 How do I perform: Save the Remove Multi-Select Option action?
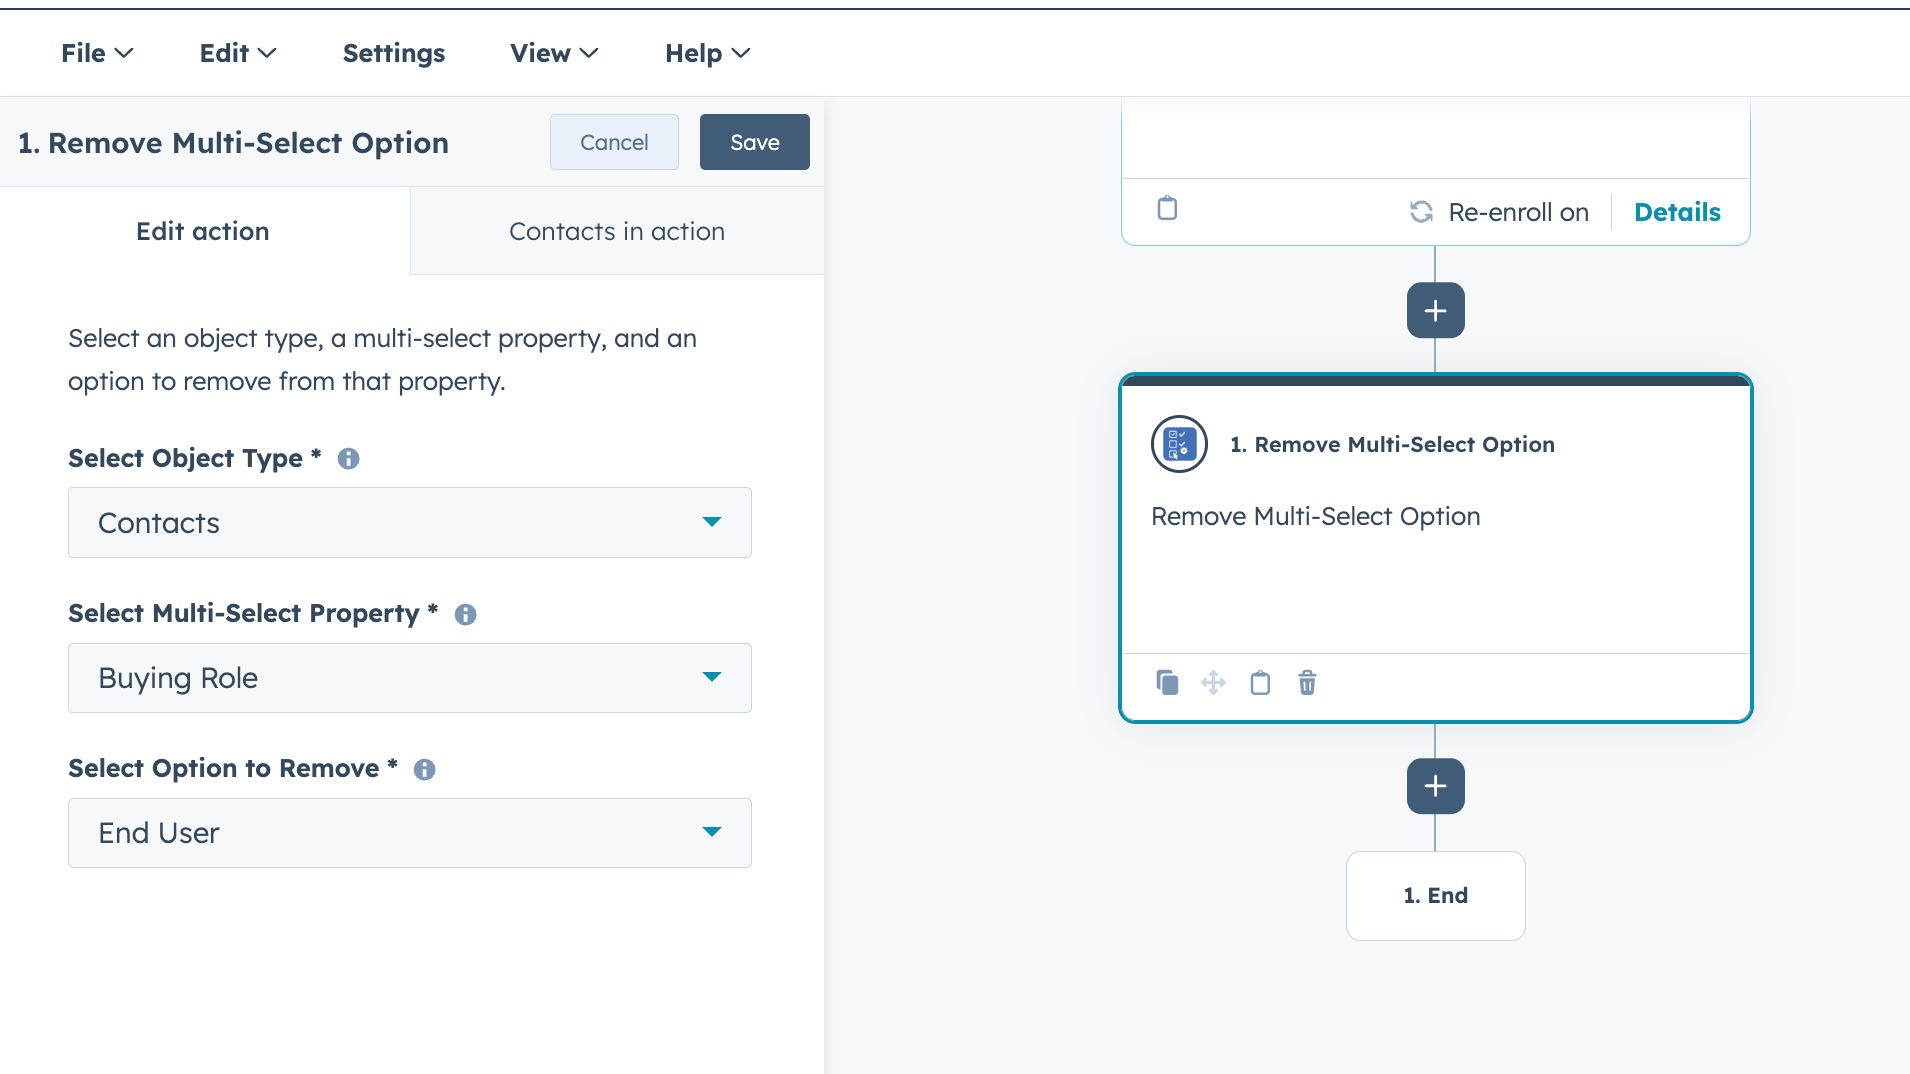pyautogui.click(x=754, y=142)
